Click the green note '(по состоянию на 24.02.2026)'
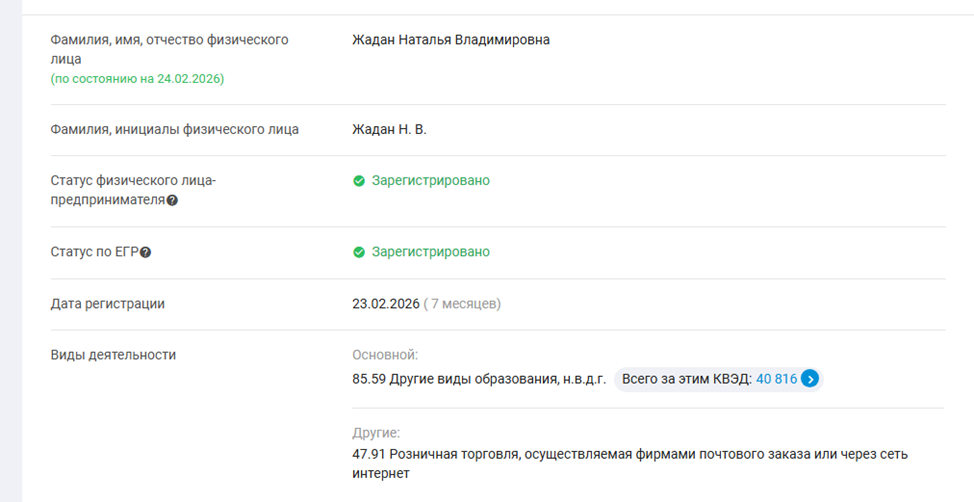The height and width of the screenshot is (502, 974). [137, 79]
